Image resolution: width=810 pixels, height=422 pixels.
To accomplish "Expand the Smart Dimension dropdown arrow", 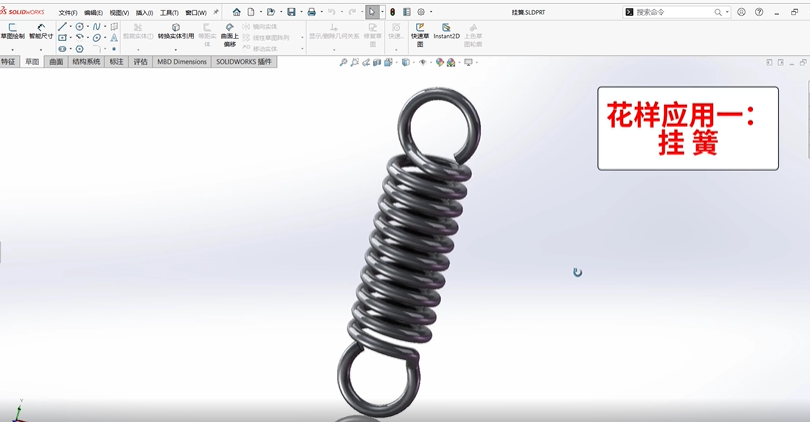I will click(41, 49).
